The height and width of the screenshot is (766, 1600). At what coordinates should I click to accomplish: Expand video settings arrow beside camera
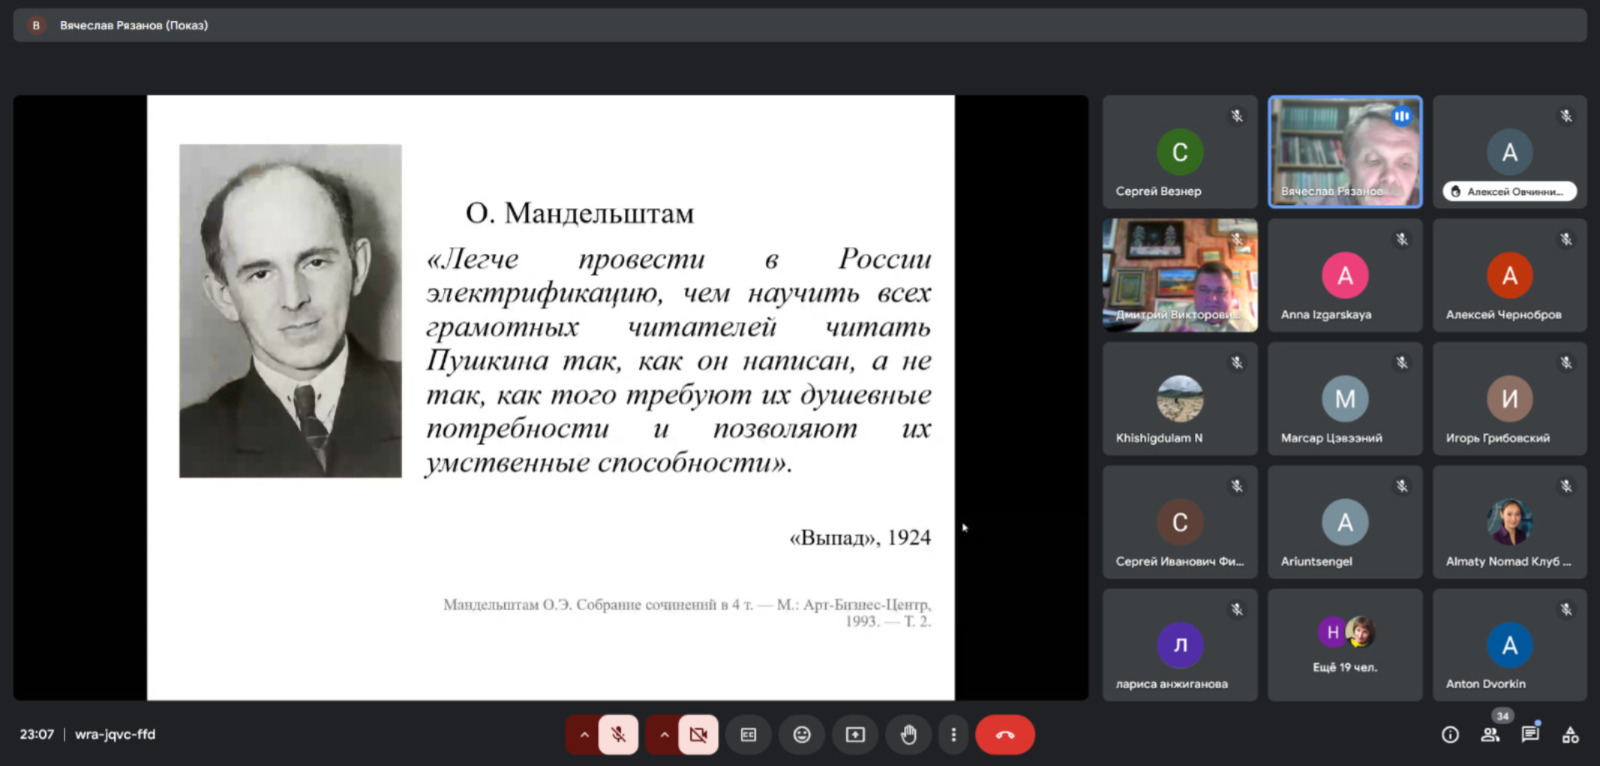pyautogui.click(x=664, y=735)
